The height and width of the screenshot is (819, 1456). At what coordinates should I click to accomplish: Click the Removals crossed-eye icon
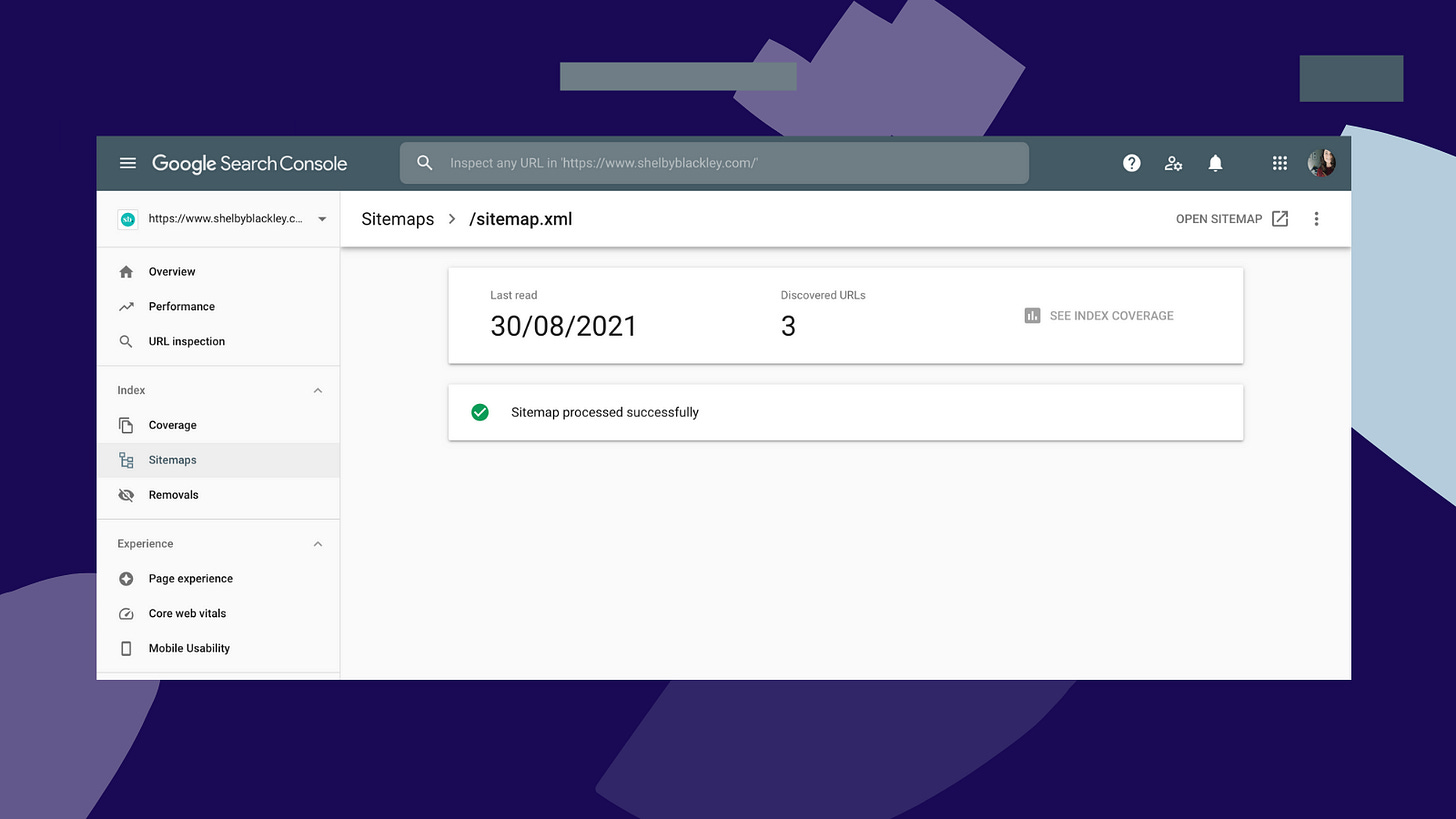pos(126,495)
